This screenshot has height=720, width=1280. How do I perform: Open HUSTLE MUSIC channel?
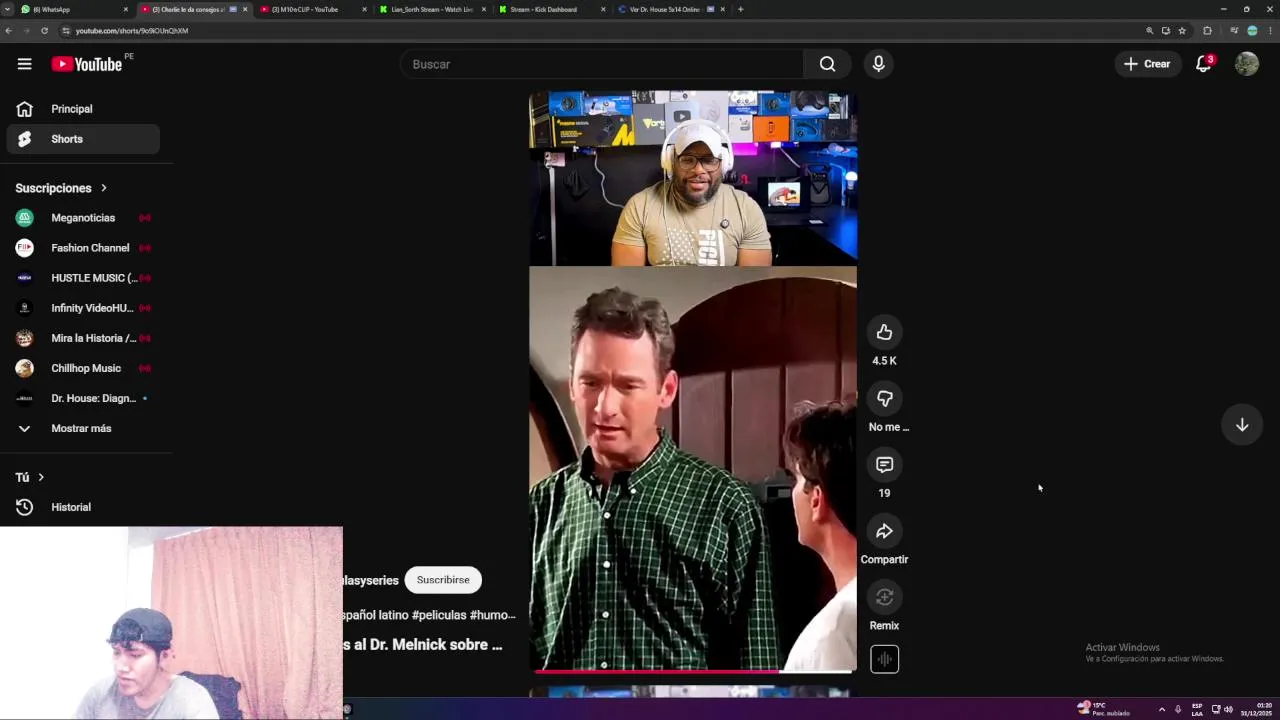(83, 278)
